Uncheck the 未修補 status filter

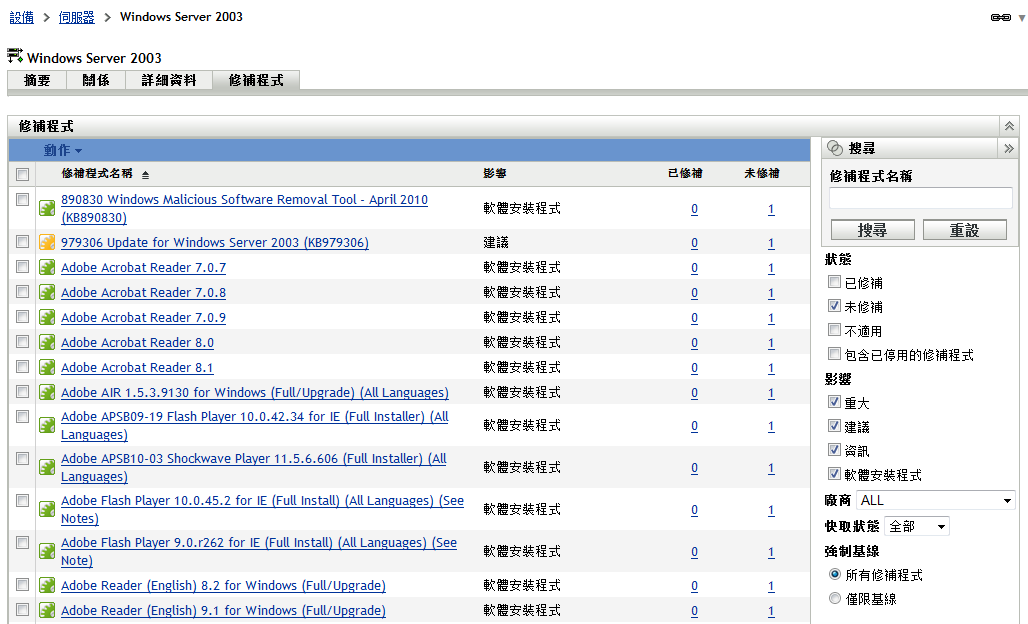click(834, 307)
